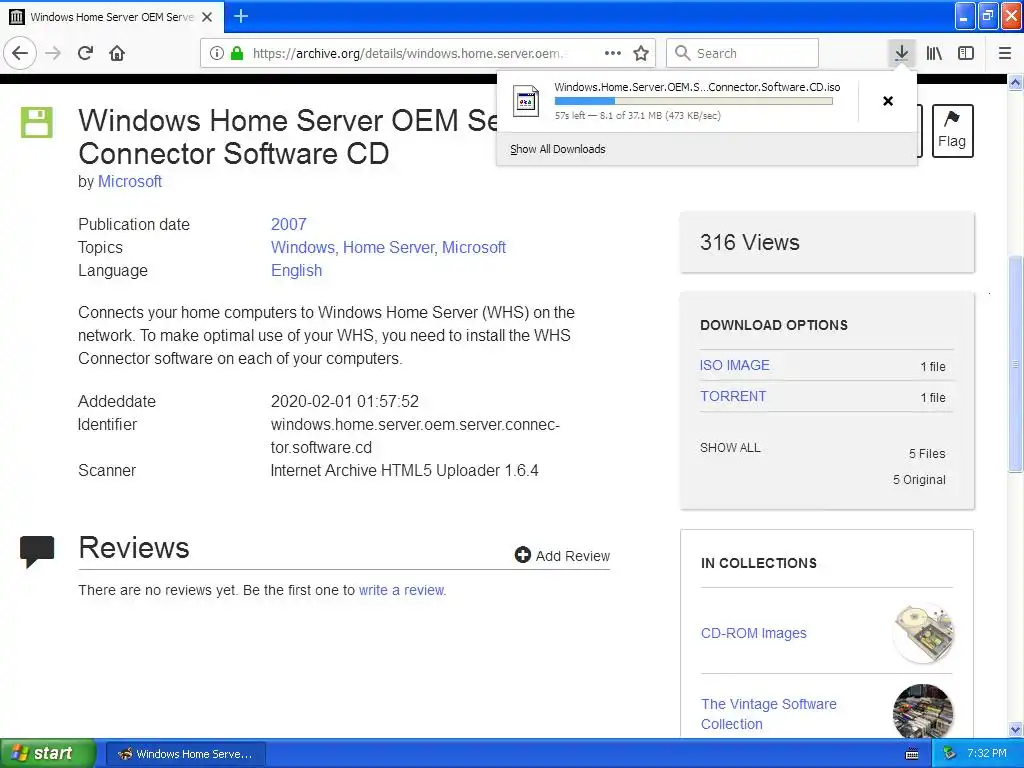Open the 2007 publication date link
1024x768 pixels.
(x=289, y=224)
